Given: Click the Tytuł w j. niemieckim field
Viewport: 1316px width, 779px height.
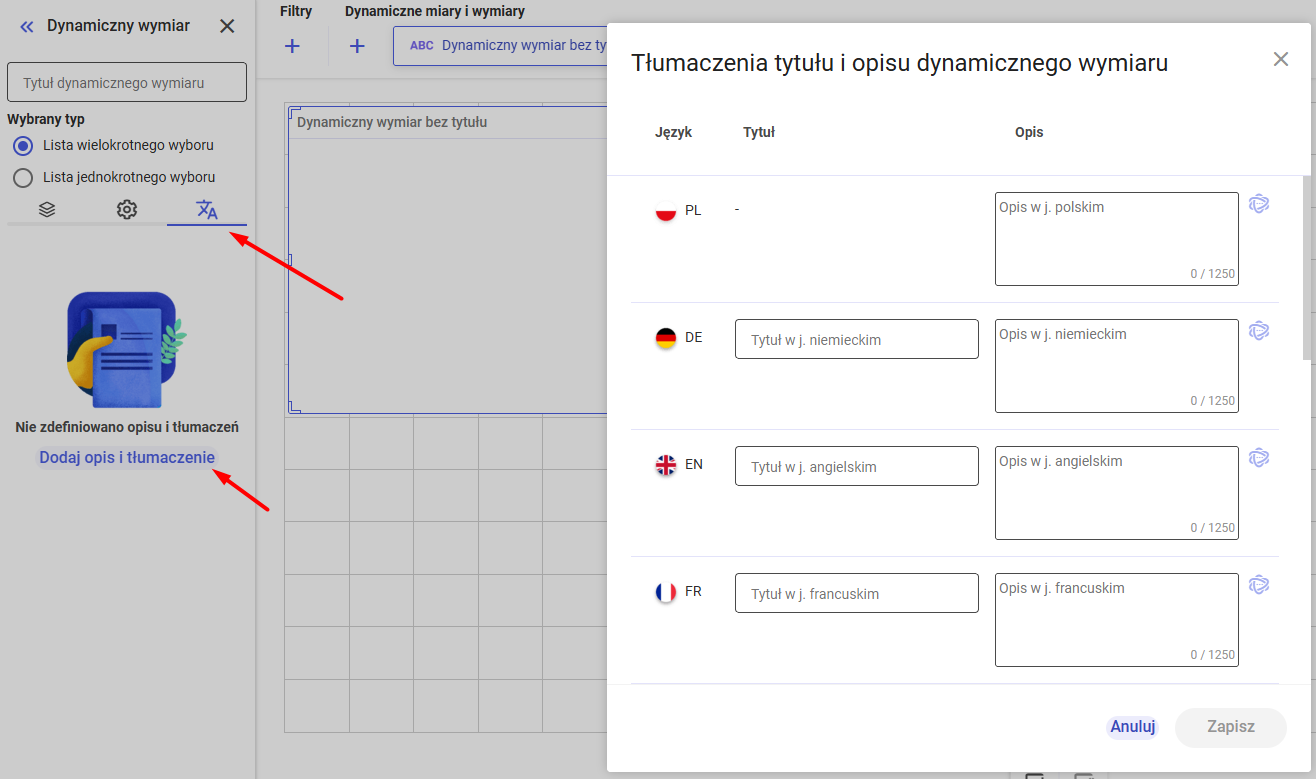Looking at the screenshot, I should pyautogui.click(x=856, y=339).
